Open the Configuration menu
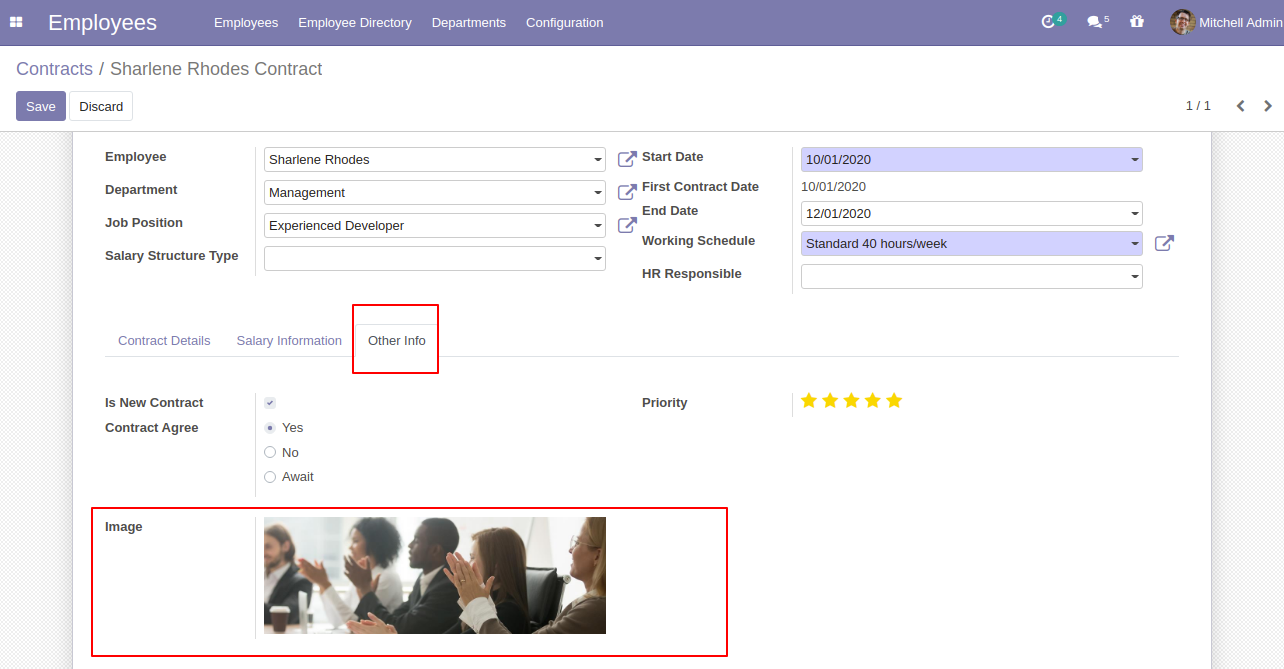 click(565, 22)
